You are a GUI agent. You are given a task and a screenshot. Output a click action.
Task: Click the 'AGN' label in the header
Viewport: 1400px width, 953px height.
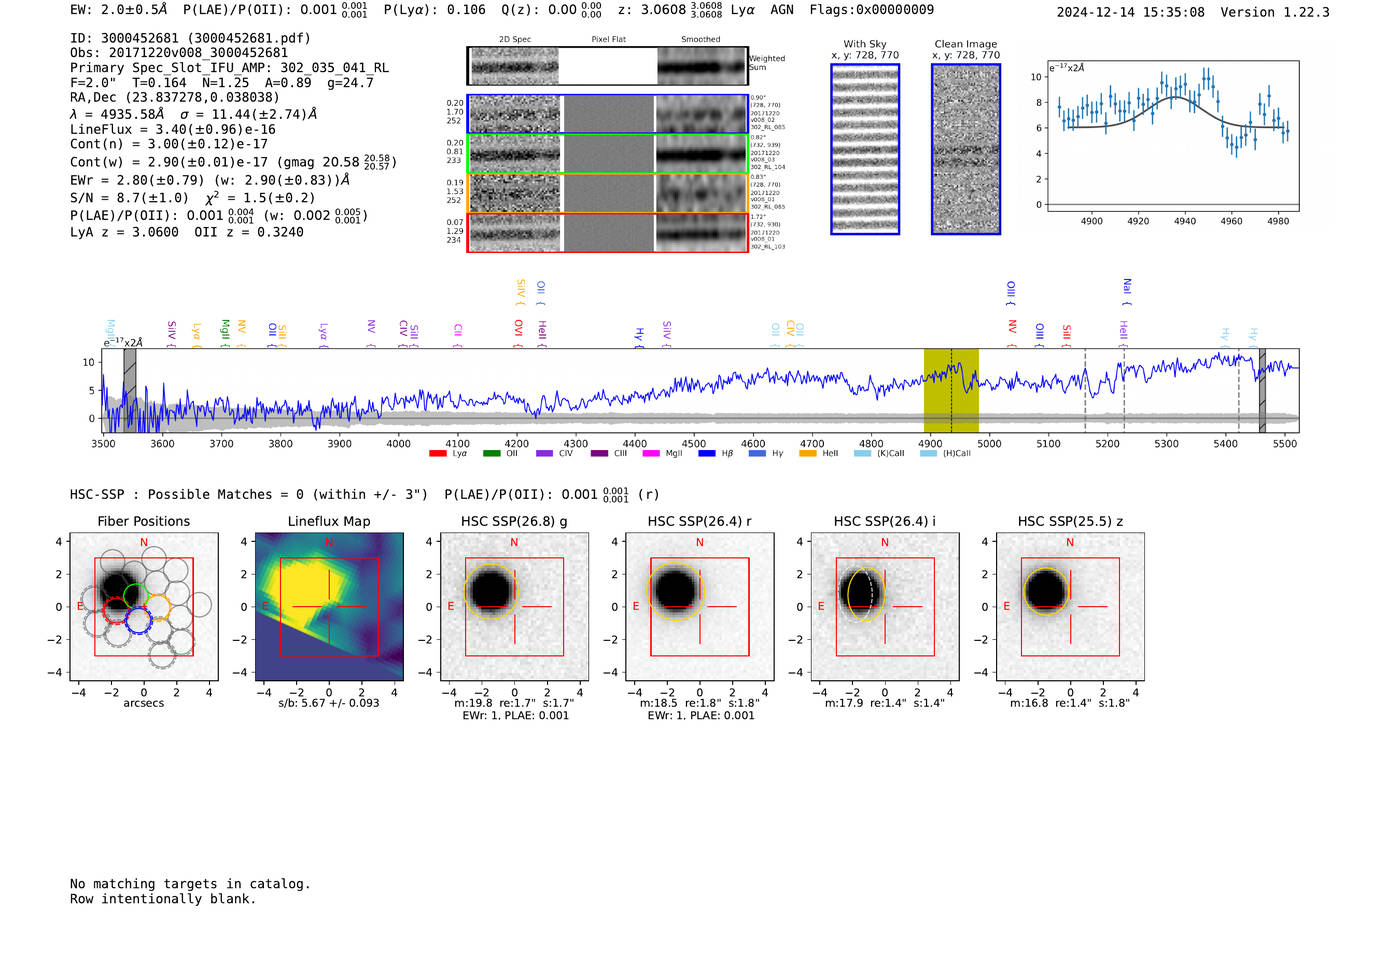tap(782, 9)
